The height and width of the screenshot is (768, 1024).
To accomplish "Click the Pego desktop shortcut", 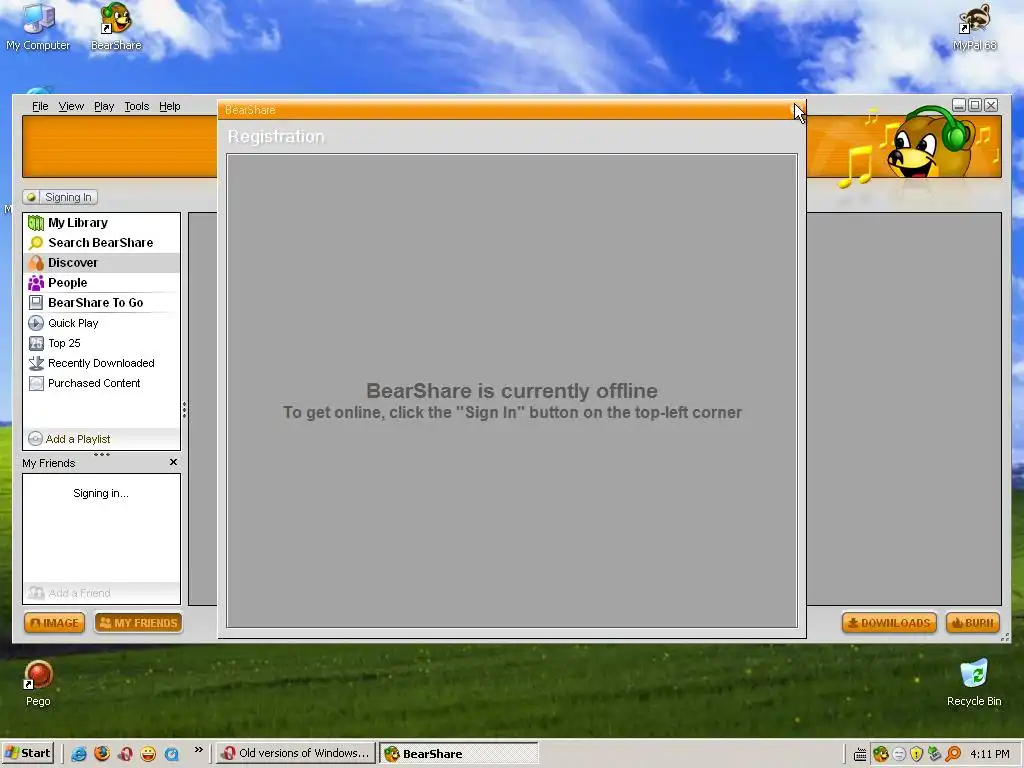I will [38, 684].
